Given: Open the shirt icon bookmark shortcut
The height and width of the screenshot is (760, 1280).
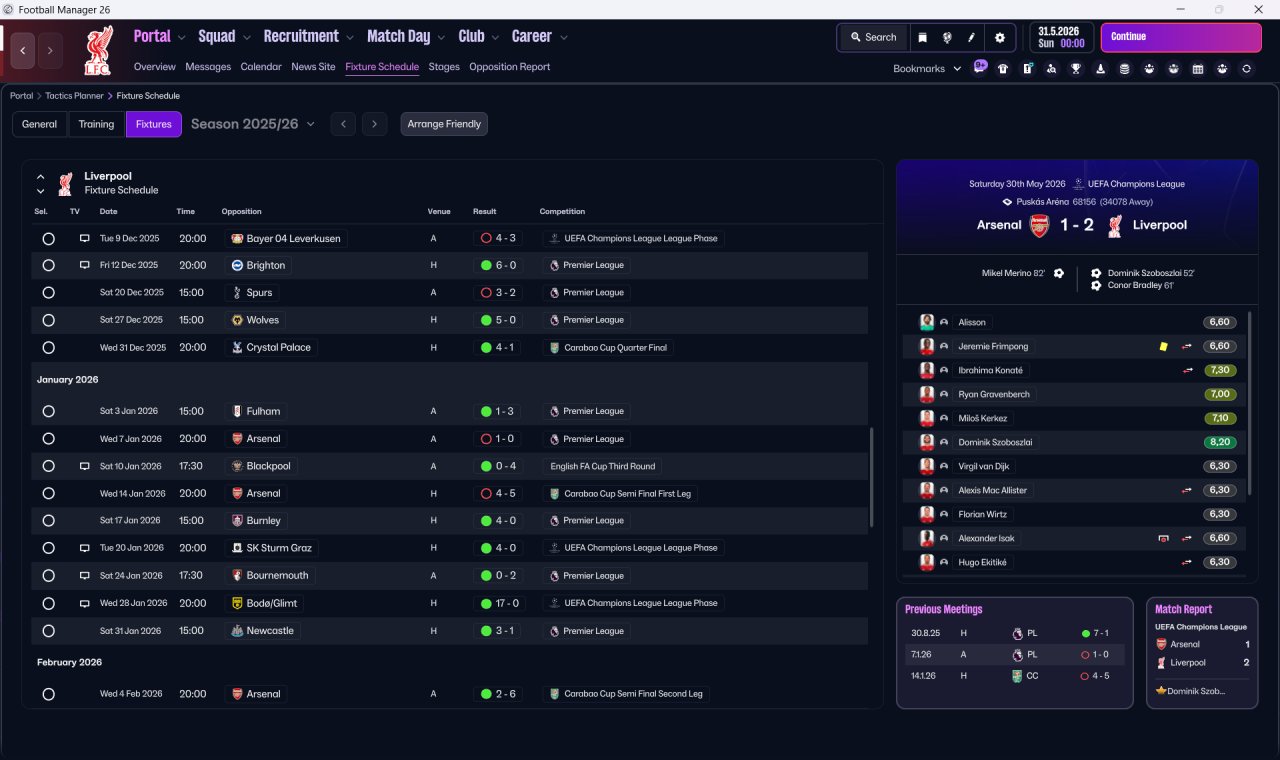Looking at the screenshot, I should pyautogui.click(x=1003, y=69).
